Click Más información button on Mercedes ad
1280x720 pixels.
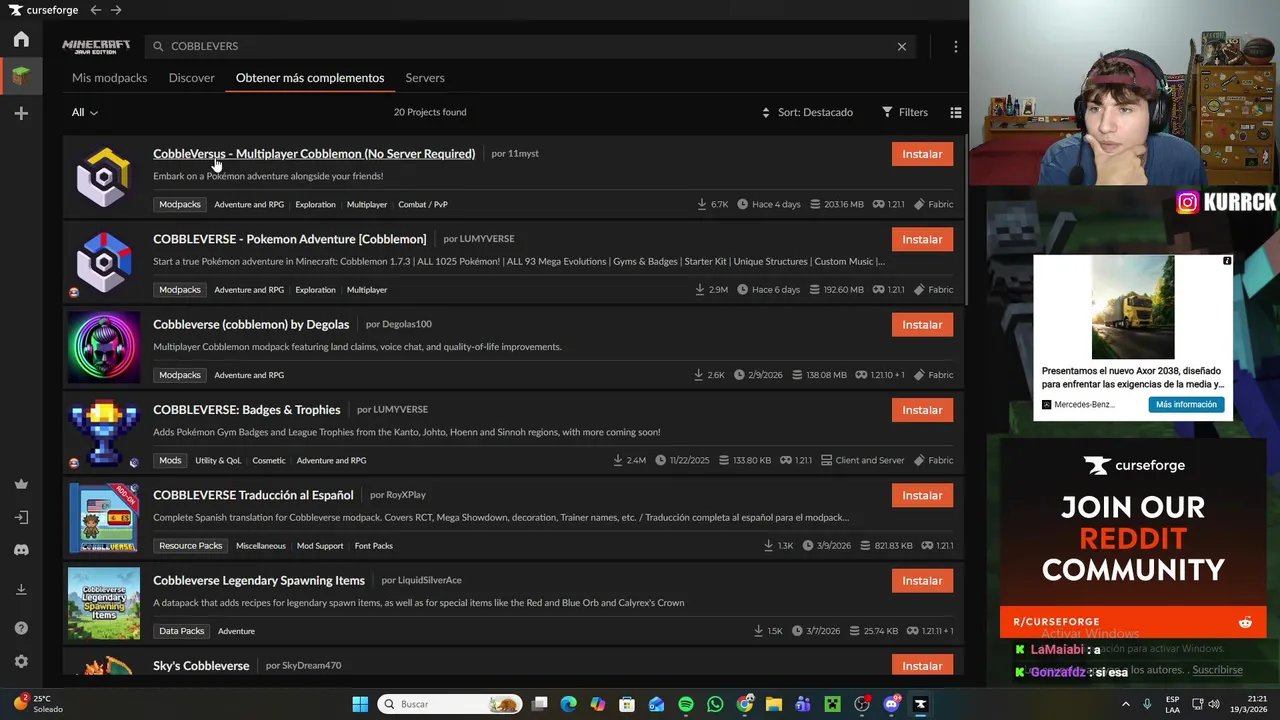click(1186, 404)
